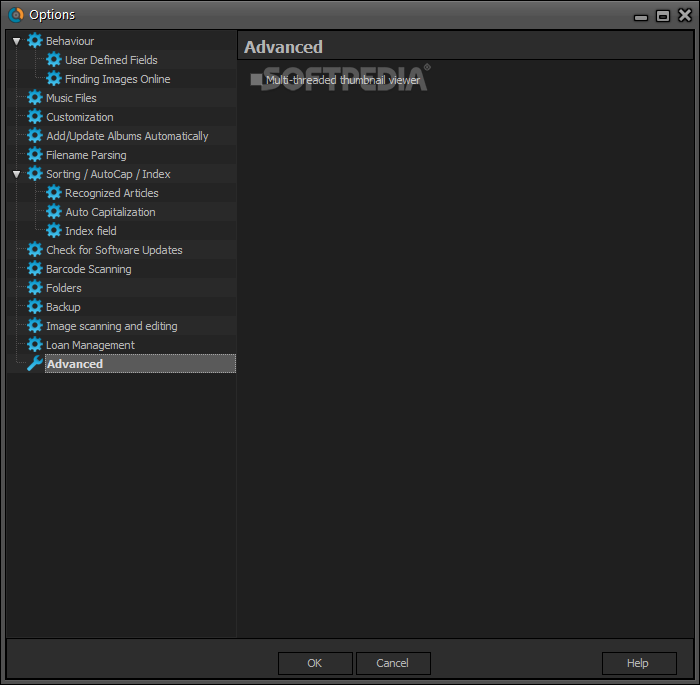The height and width of the screenshot is (685, 700).
Task: Select the Backup entry
Action: (63, 307)
